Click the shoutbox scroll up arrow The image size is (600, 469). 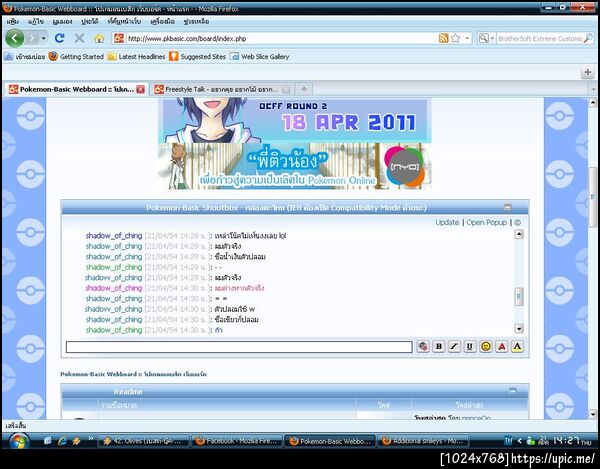coord(519,234)
